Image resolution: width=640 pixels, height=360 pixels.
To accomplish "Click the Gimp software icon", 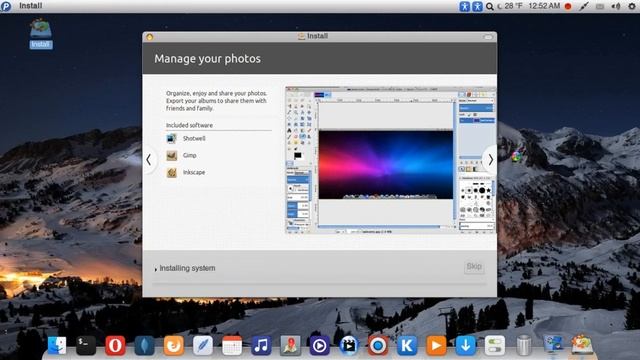I will point(171,156).
